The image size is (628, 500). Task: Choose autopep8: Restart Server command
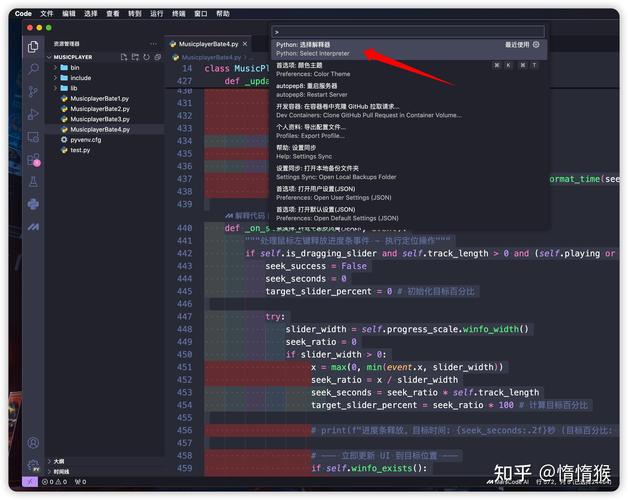408,90
